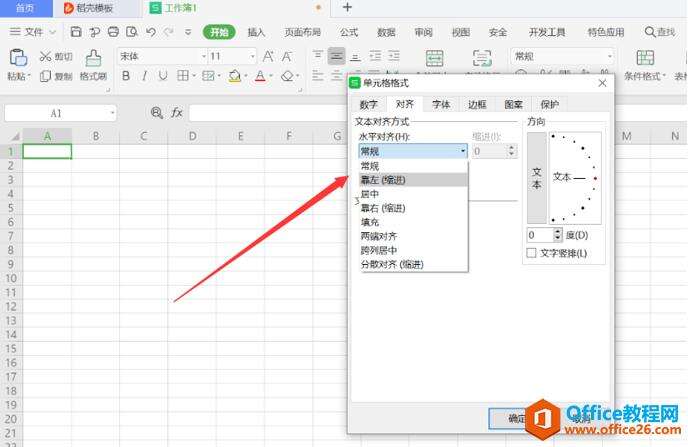This screenshot has height=447, width=688.
Task: Choose 分散对齐 (缩进) from the list
Action: click(413, 264)
